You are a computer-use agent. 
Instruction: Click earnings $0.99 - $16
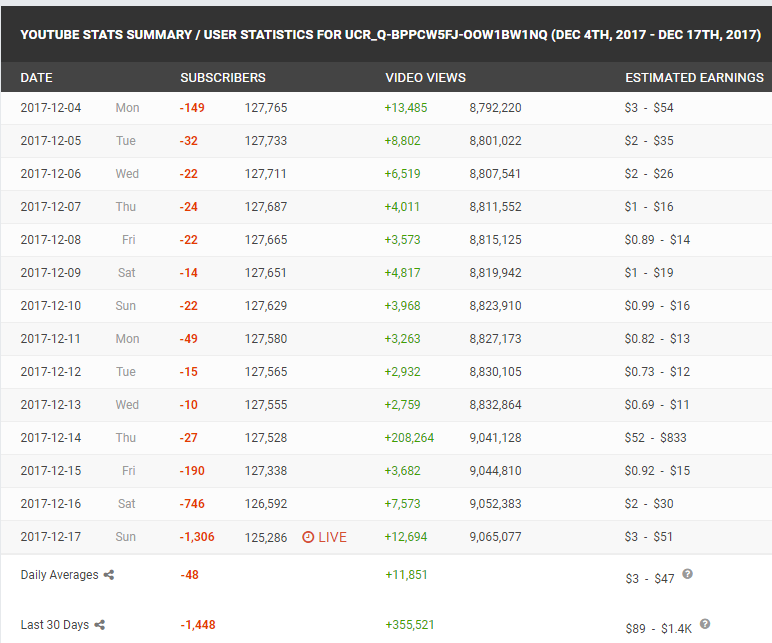tap(657, 306)
